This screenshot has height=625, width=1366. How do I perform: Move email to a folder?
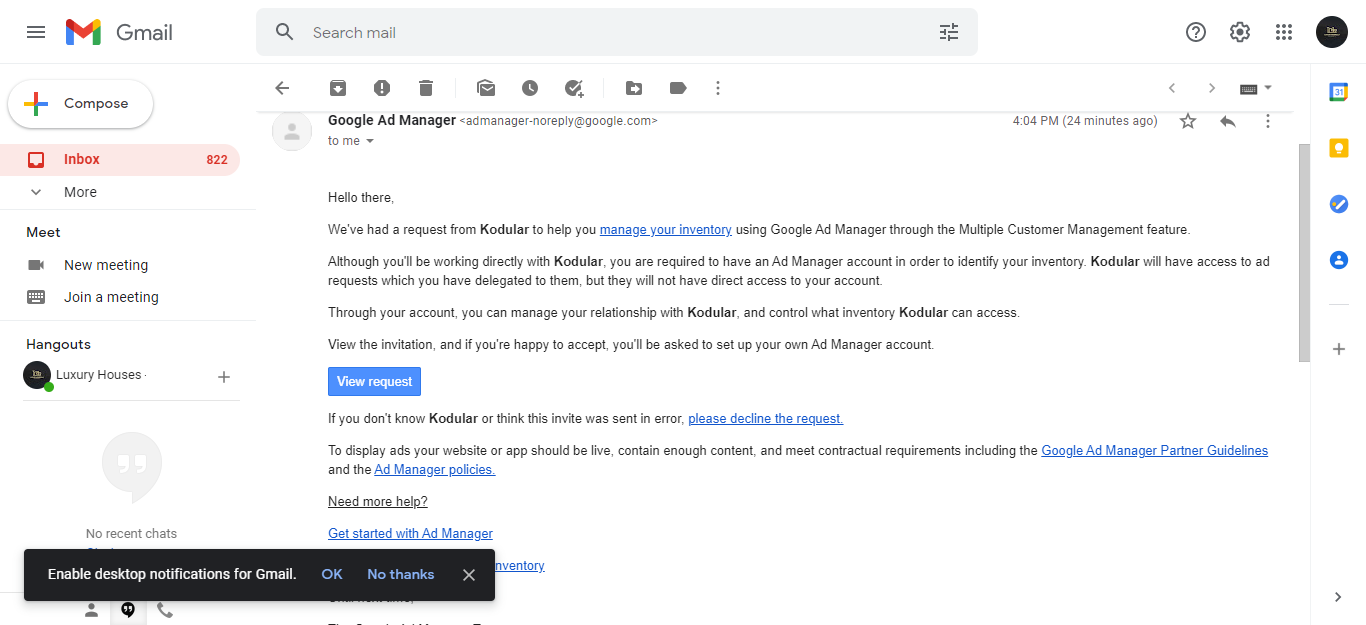coord(634,88)
